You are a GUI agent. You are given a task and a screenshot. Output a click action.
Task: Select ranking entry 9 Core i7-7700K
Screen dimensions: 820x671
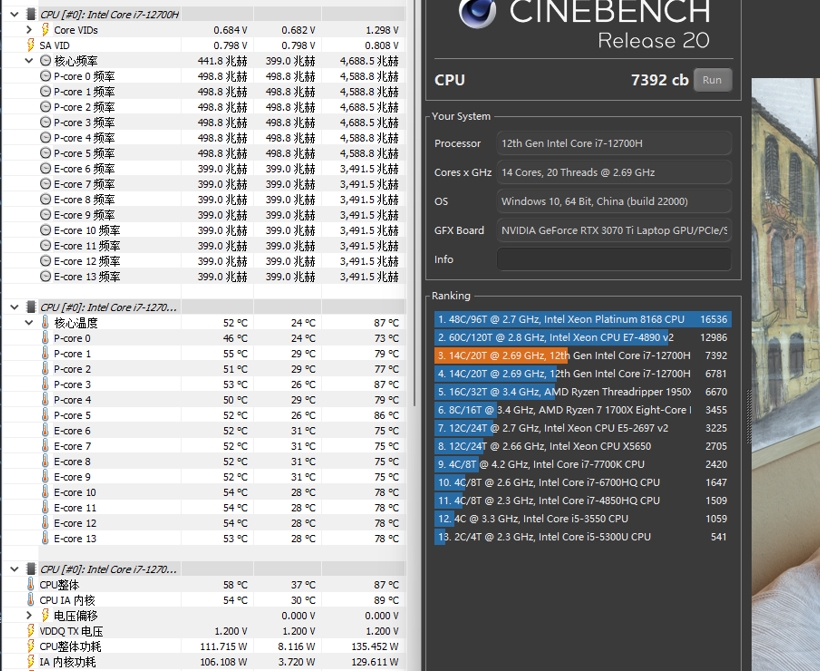coord(583,464)
